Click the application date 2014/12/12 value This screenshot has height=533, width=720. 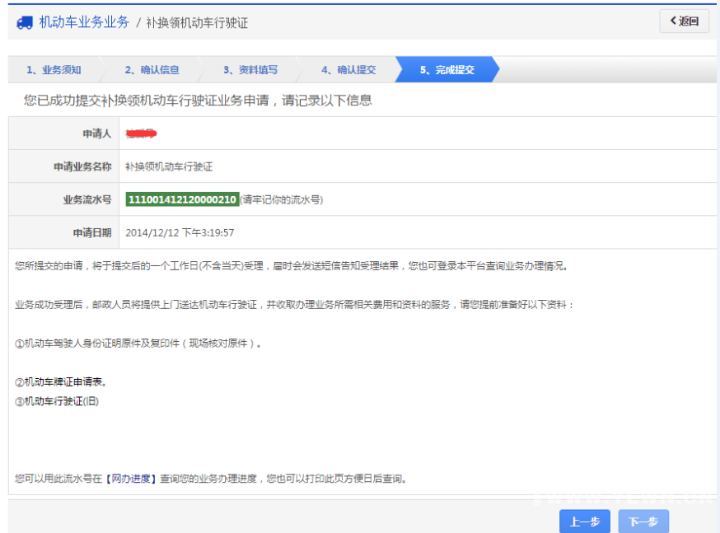(180, 232)
